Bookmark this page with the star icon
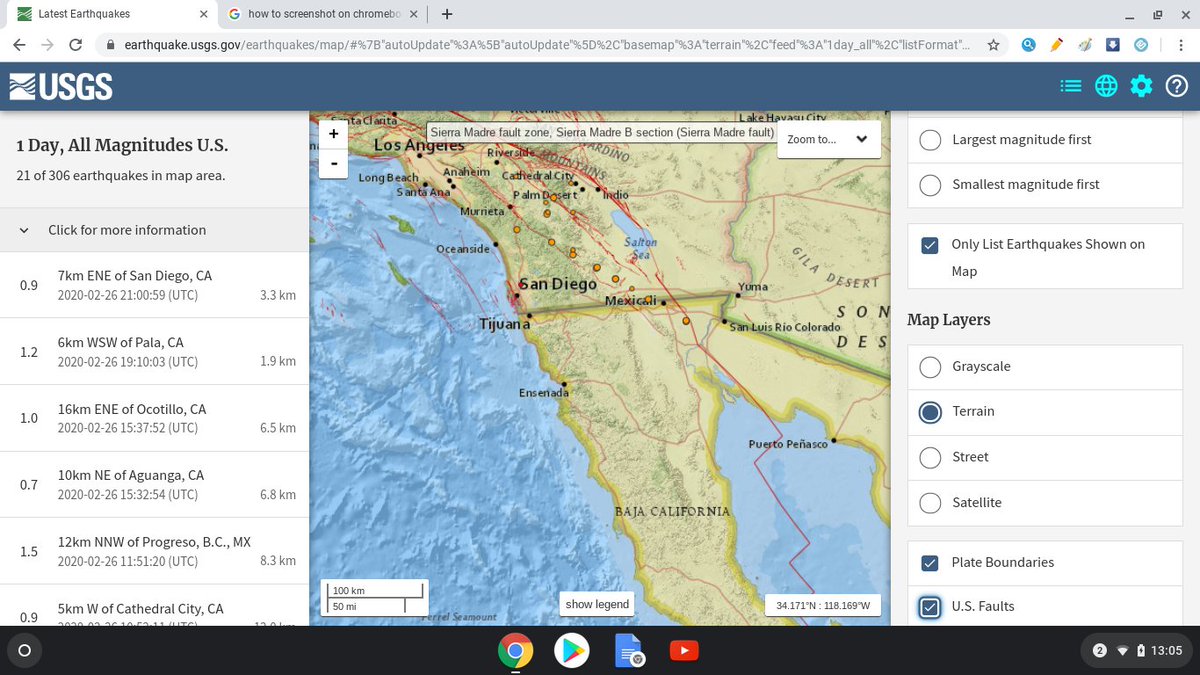 pyautogui.click(x=993, y=45)
